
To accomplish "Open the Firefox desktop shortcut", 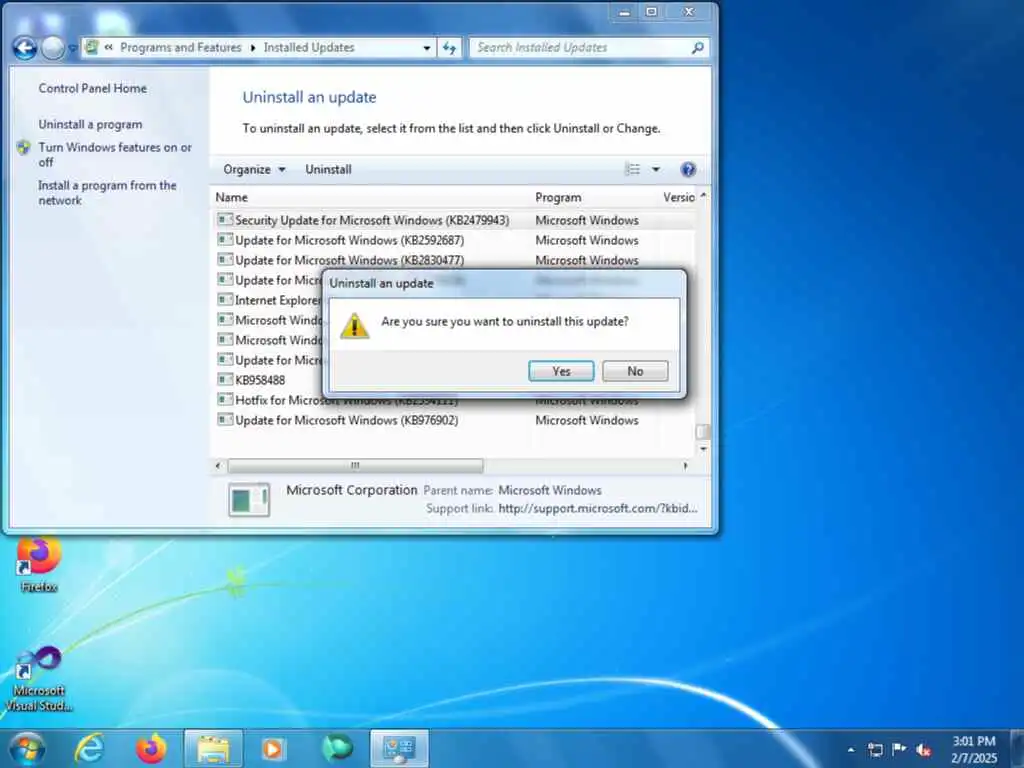I will [x=39, y=564].
